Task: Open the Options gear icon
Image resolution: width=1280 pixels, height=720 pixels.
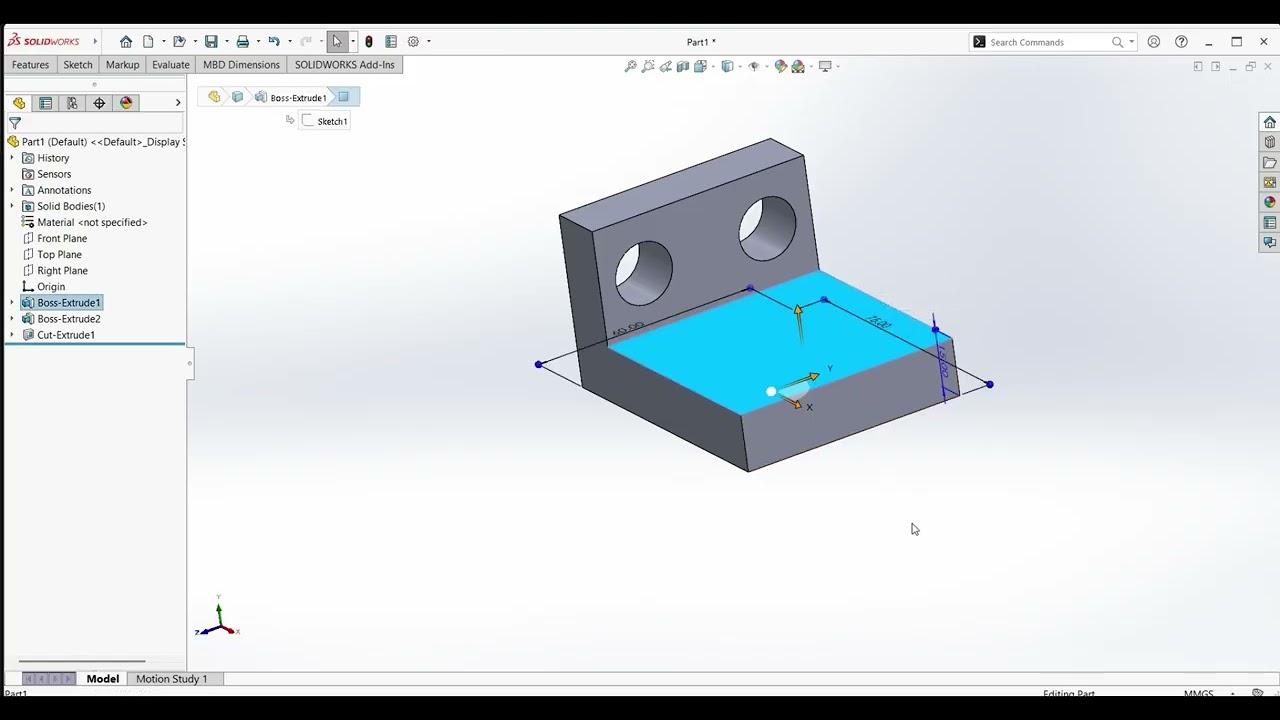Action: coord(413,42)
